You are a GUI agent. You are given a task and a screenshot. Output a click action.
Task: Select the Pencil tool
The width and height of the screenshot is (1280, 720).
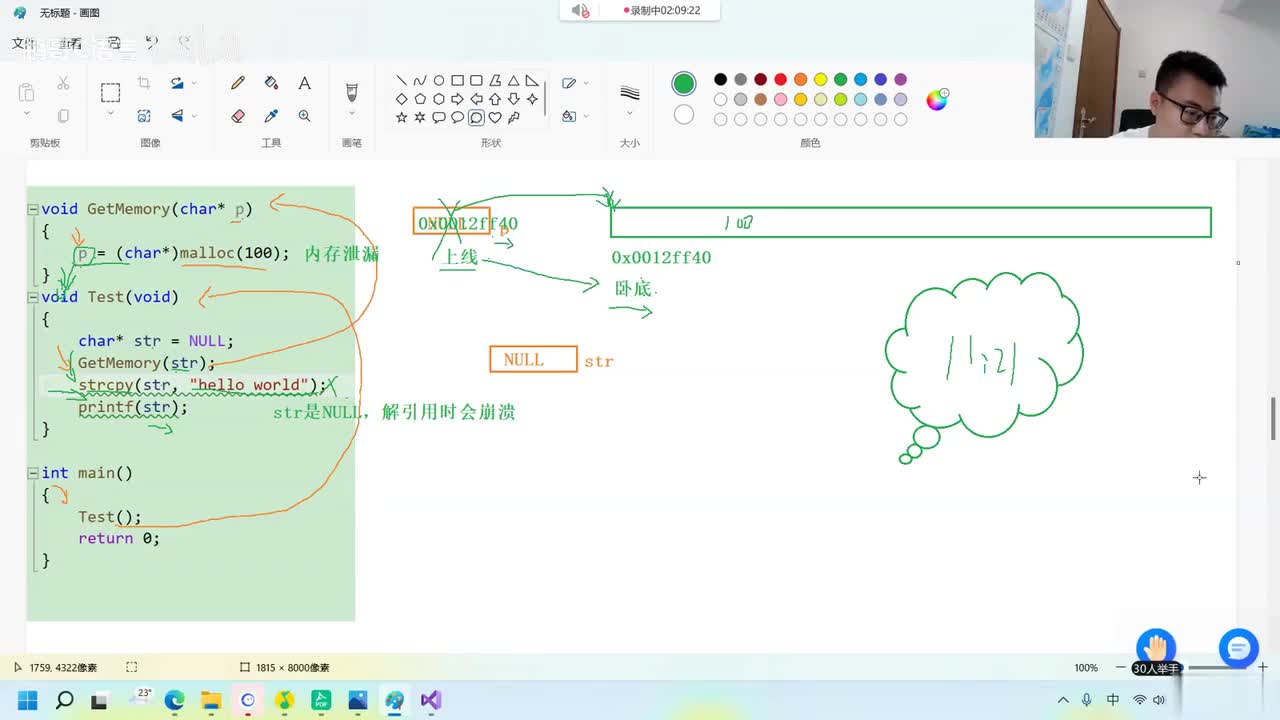(x=238, y=84)
